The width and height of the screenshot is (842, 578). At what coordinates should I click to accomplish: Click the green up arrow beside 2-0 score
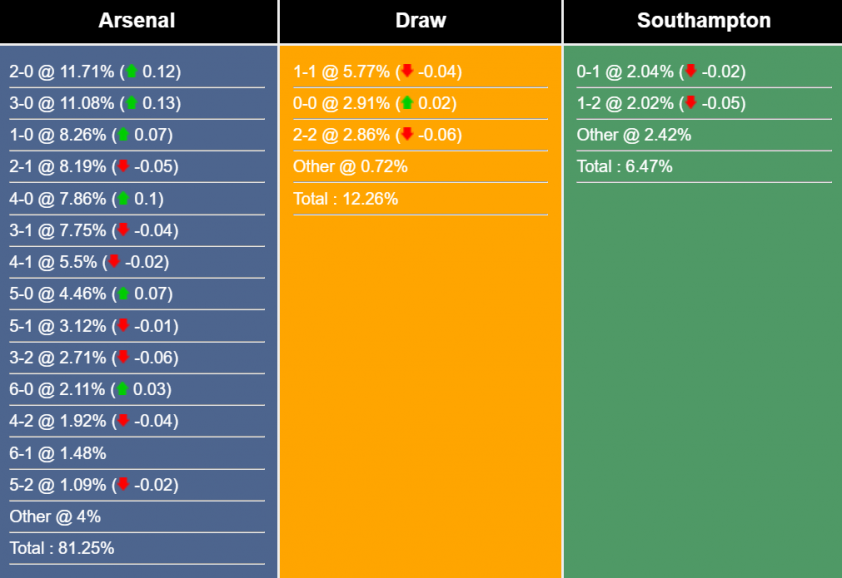131,72
